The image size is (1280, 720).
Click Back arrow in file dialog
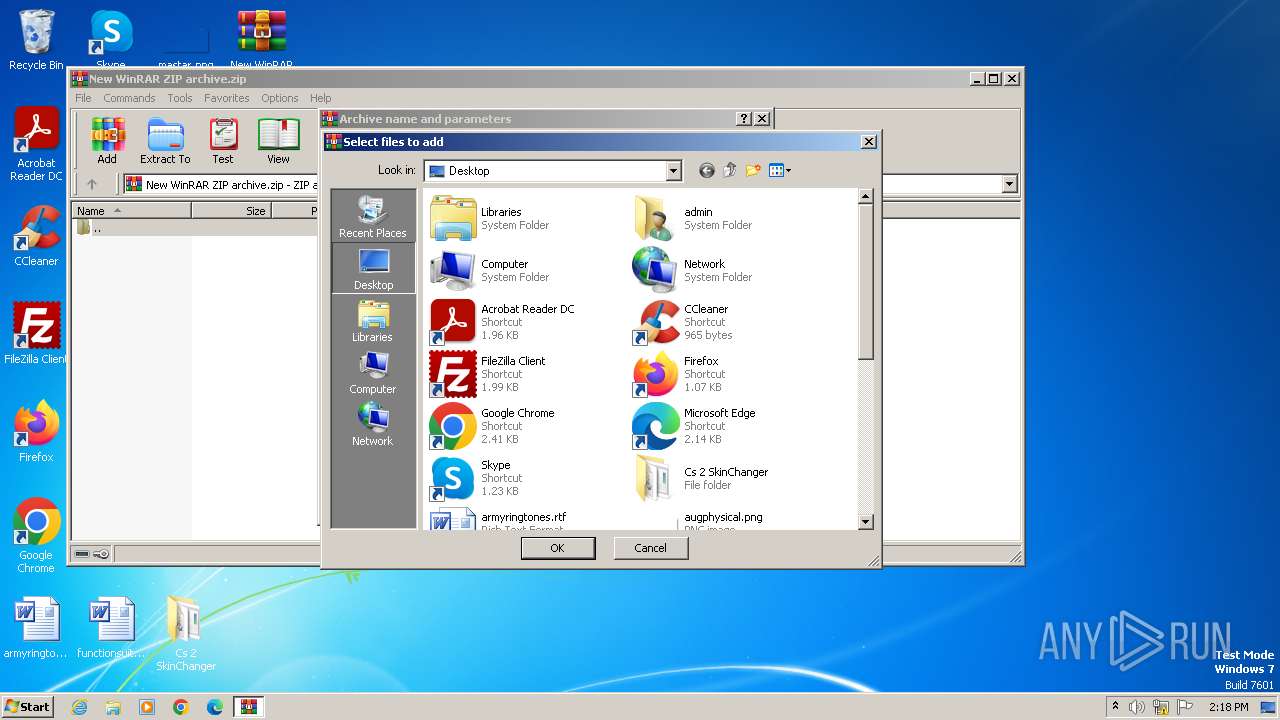pos(706,171)
